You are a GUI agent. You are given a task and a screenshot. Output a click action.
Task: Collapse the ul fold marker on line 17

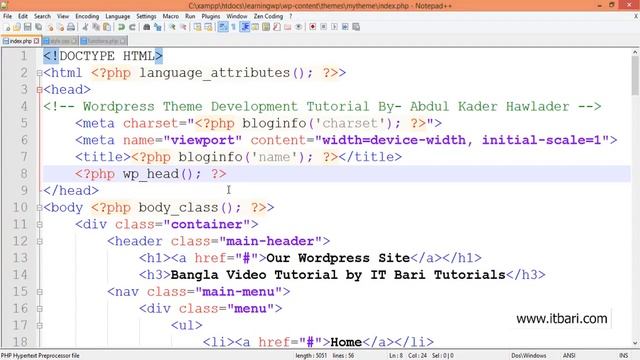pos(39,326)
